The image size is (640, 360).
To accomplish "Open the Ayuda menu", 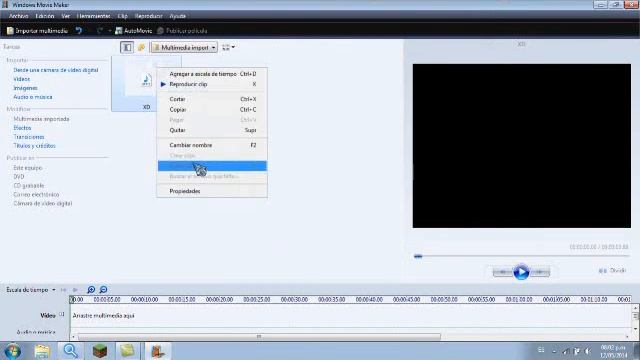I will [x=178, y=16].
